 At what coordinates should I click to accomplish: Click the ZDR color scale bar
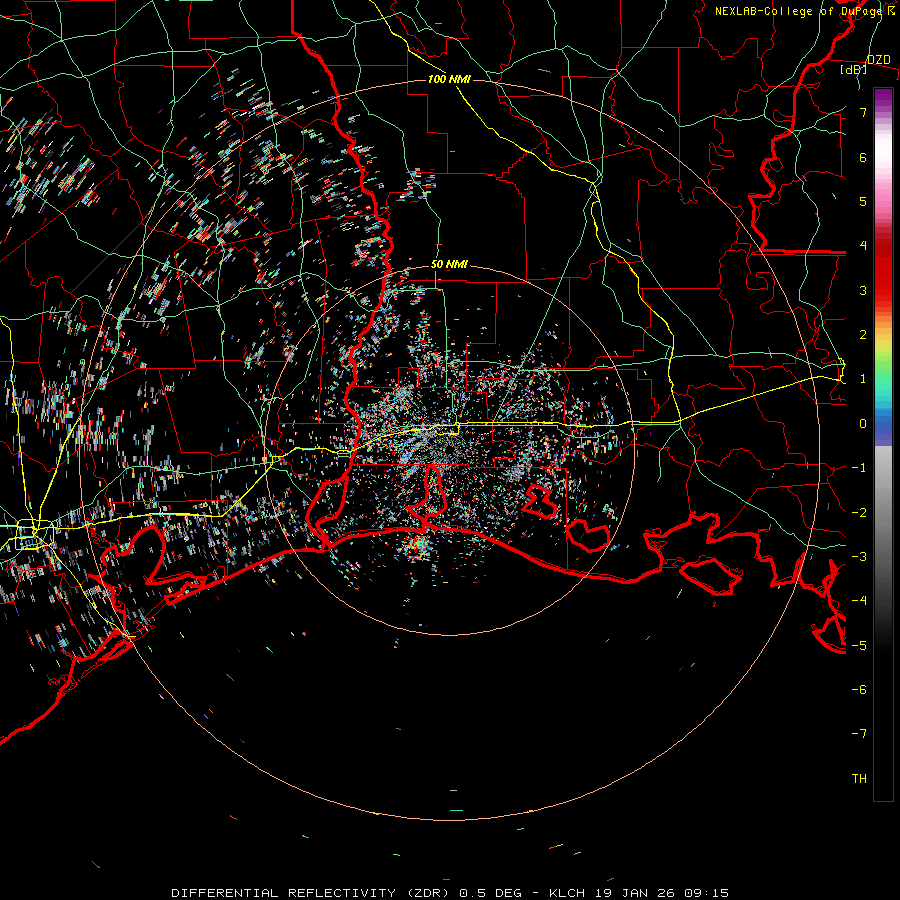(x=883, y=444)
